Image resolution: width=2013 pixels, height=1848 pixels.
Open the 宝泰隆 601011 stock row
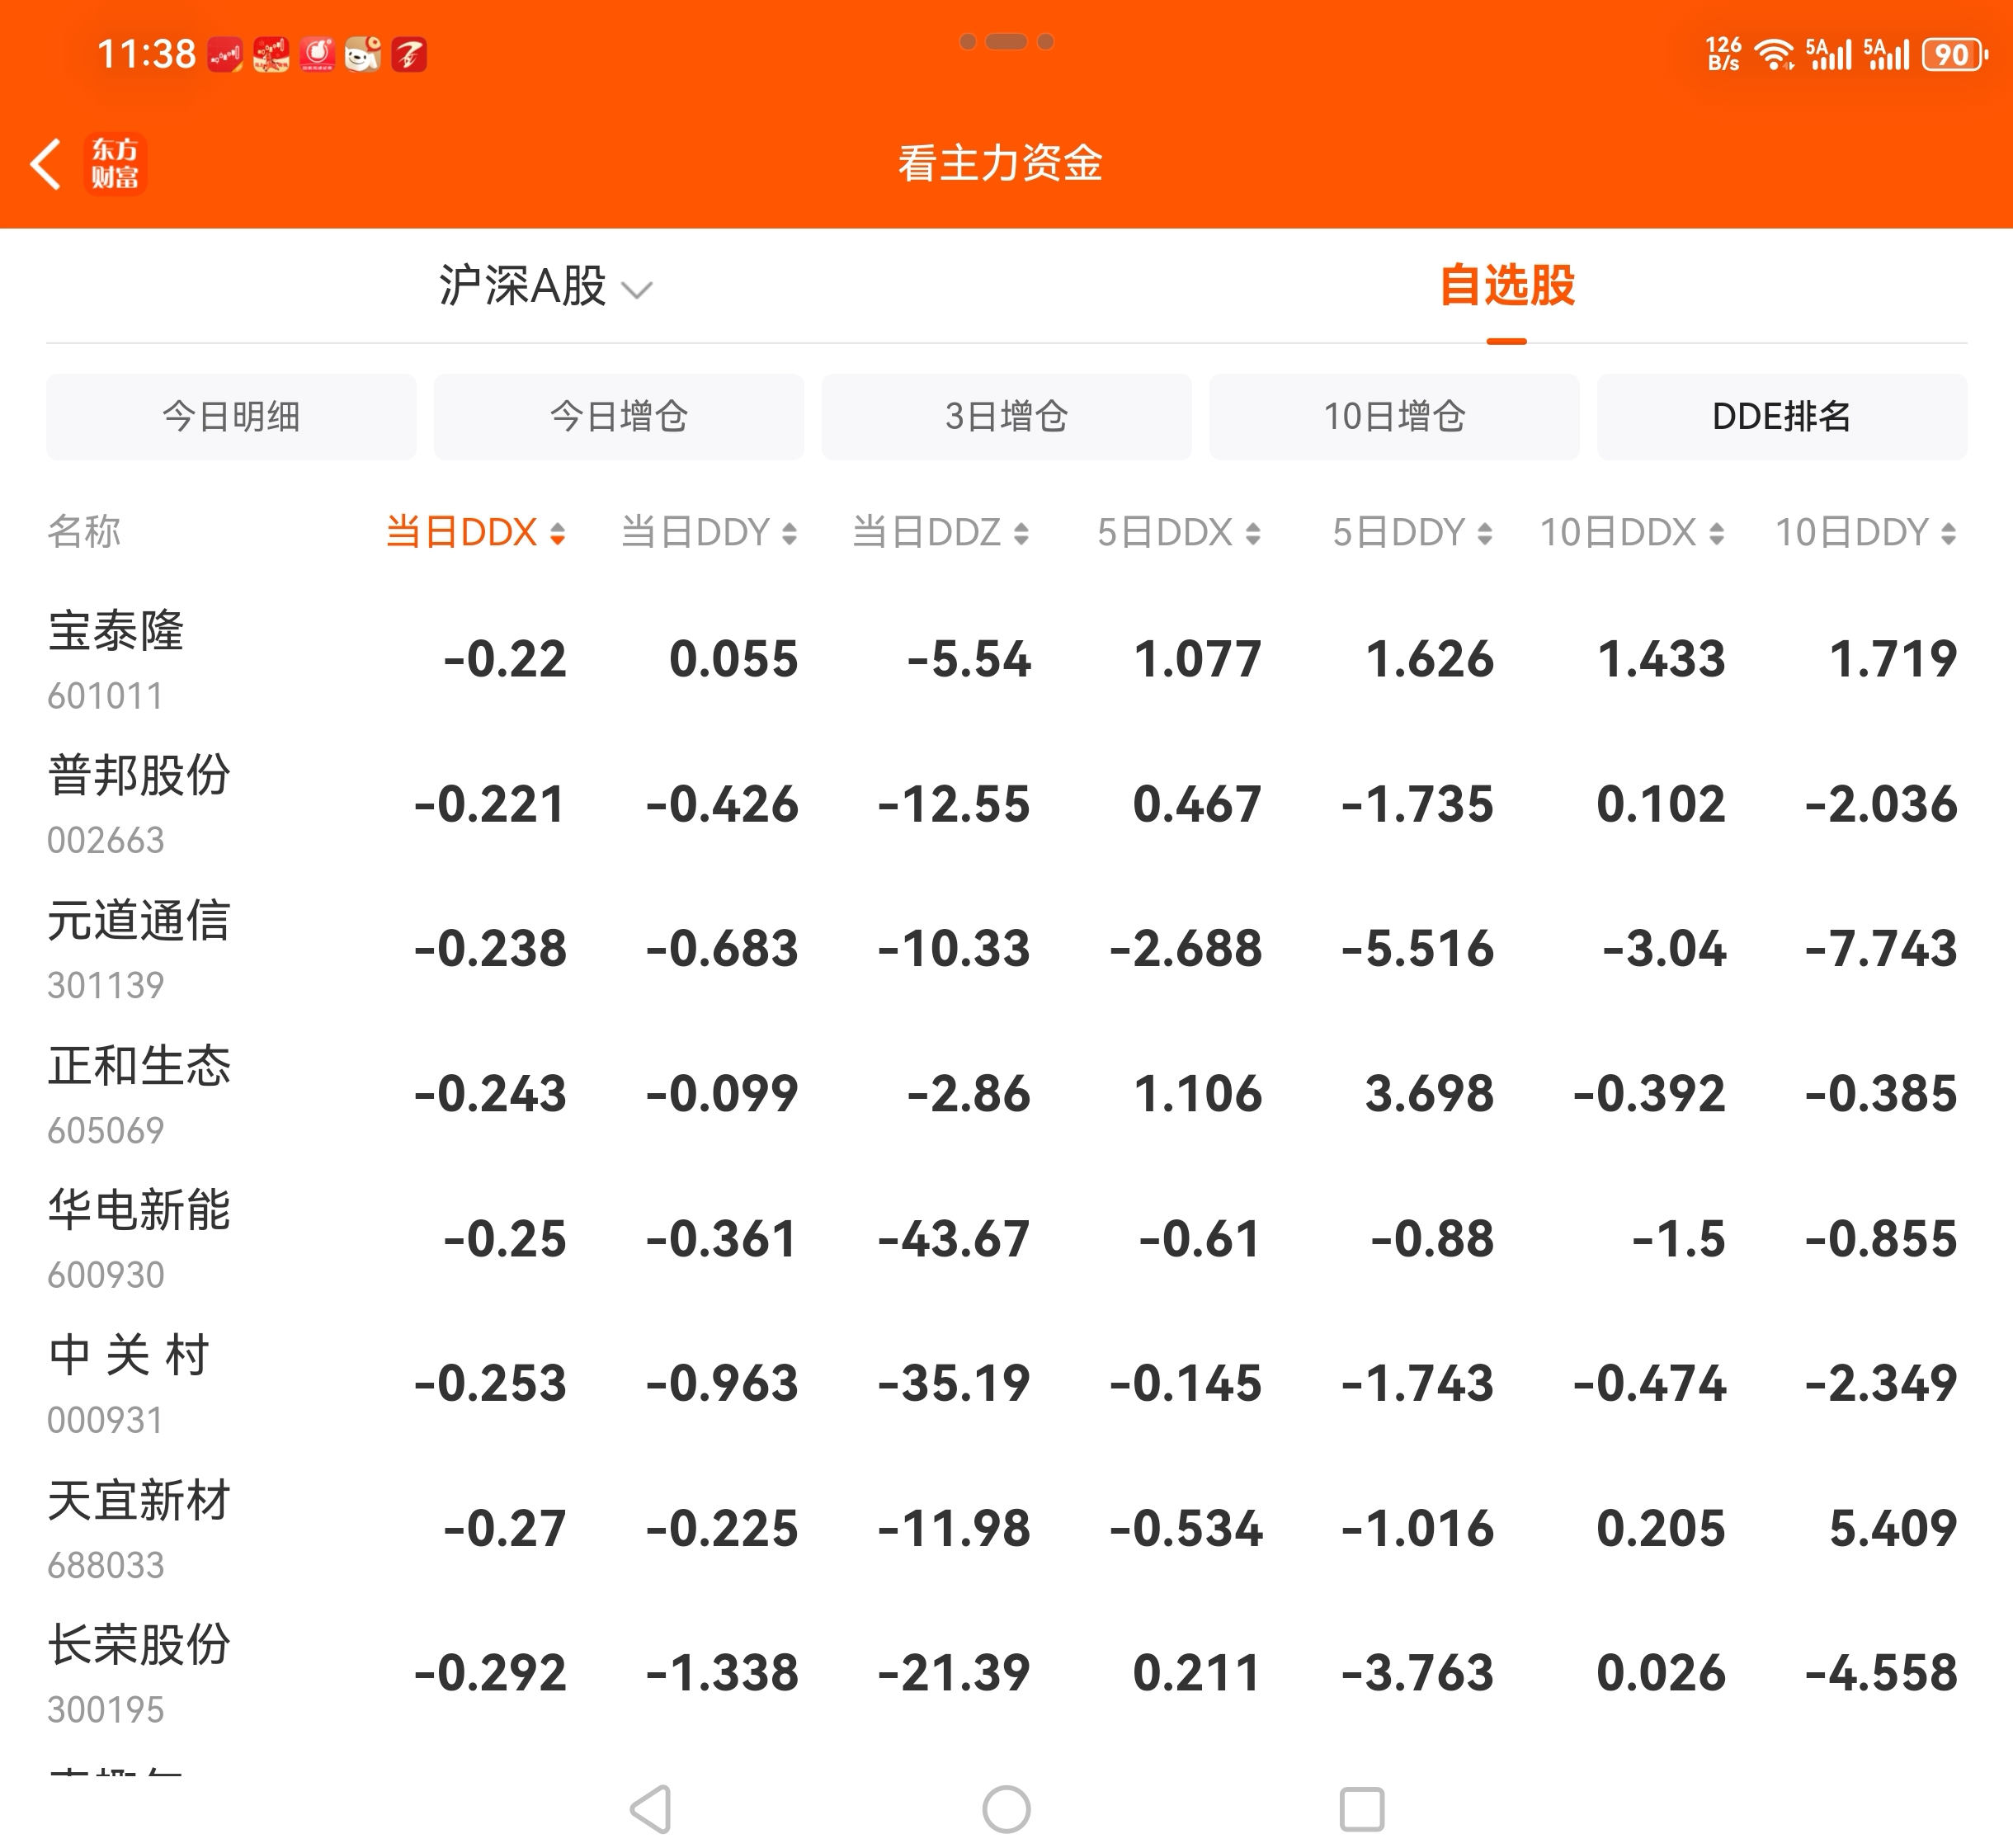click(x=116, y=659)
